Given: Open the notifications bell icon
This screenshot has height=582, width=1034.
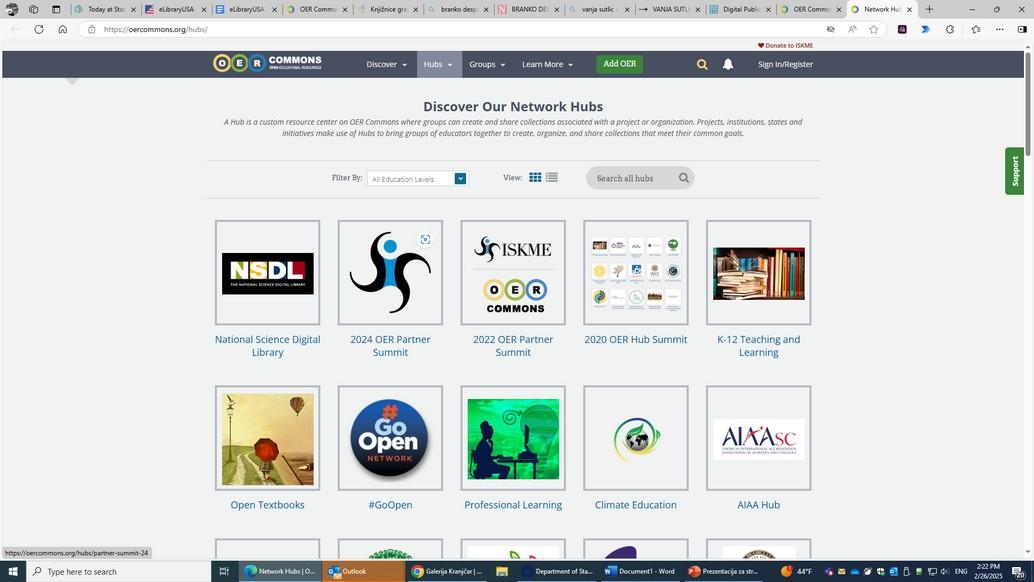Looking at the screenshot, I should 727,64.
